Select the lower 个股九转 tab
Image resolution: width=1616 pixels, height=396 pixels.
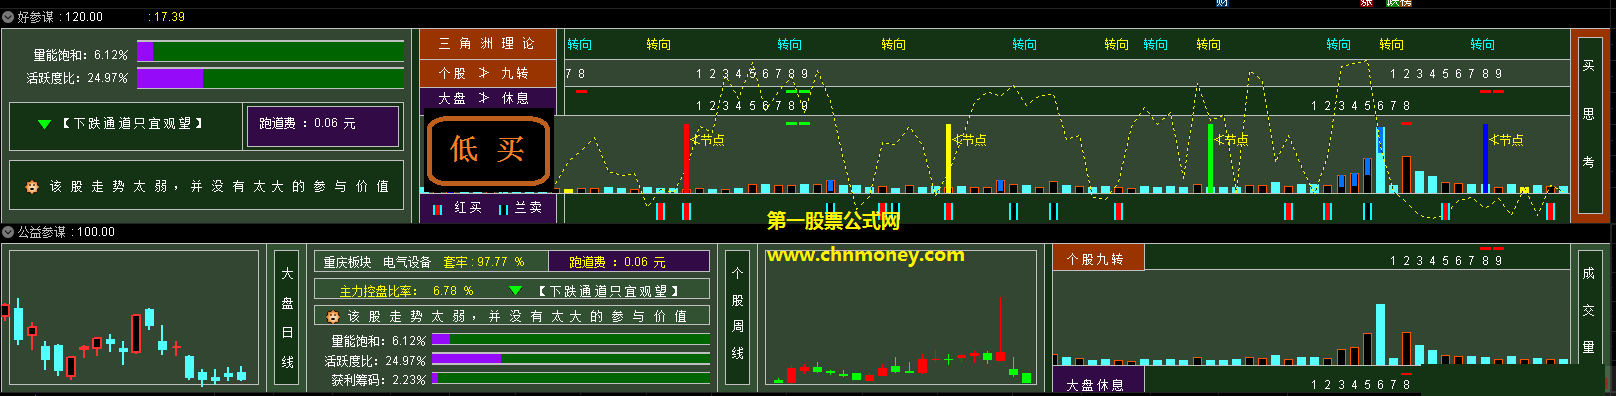(1097, 258)
